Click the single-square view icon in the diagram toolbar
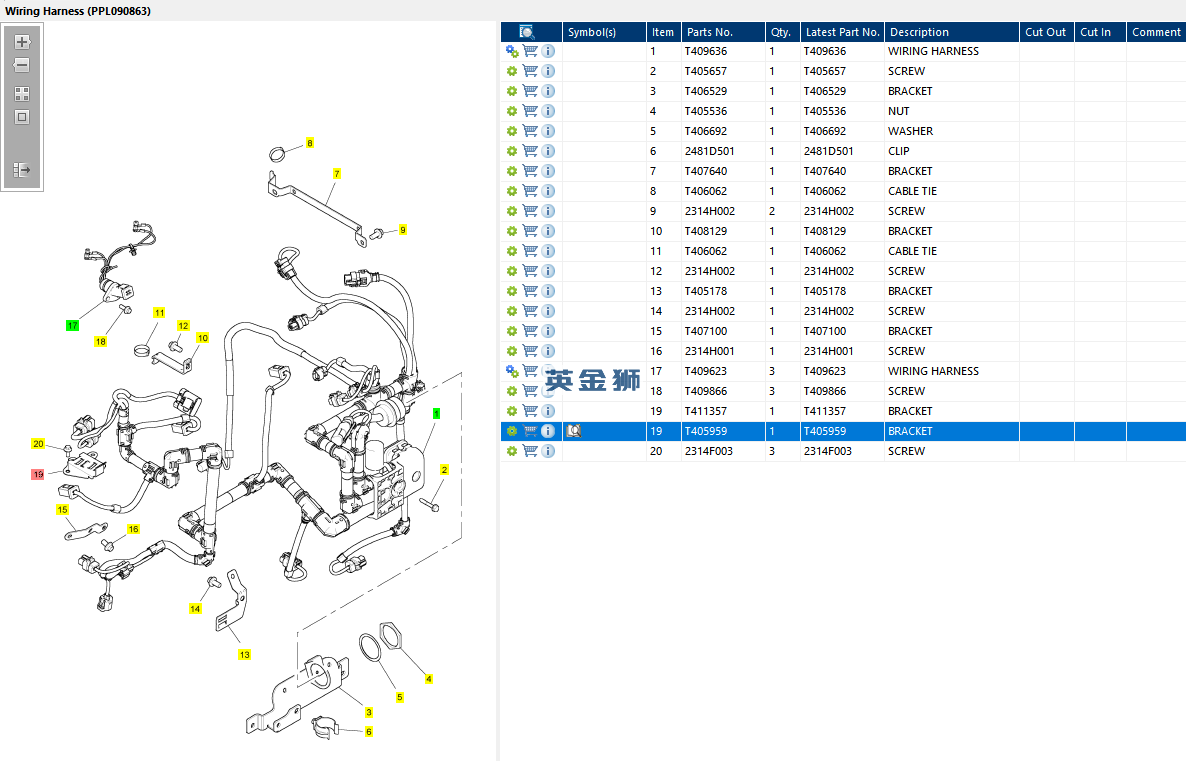Viewport: 1186px width, 761px height. point(22,117)
